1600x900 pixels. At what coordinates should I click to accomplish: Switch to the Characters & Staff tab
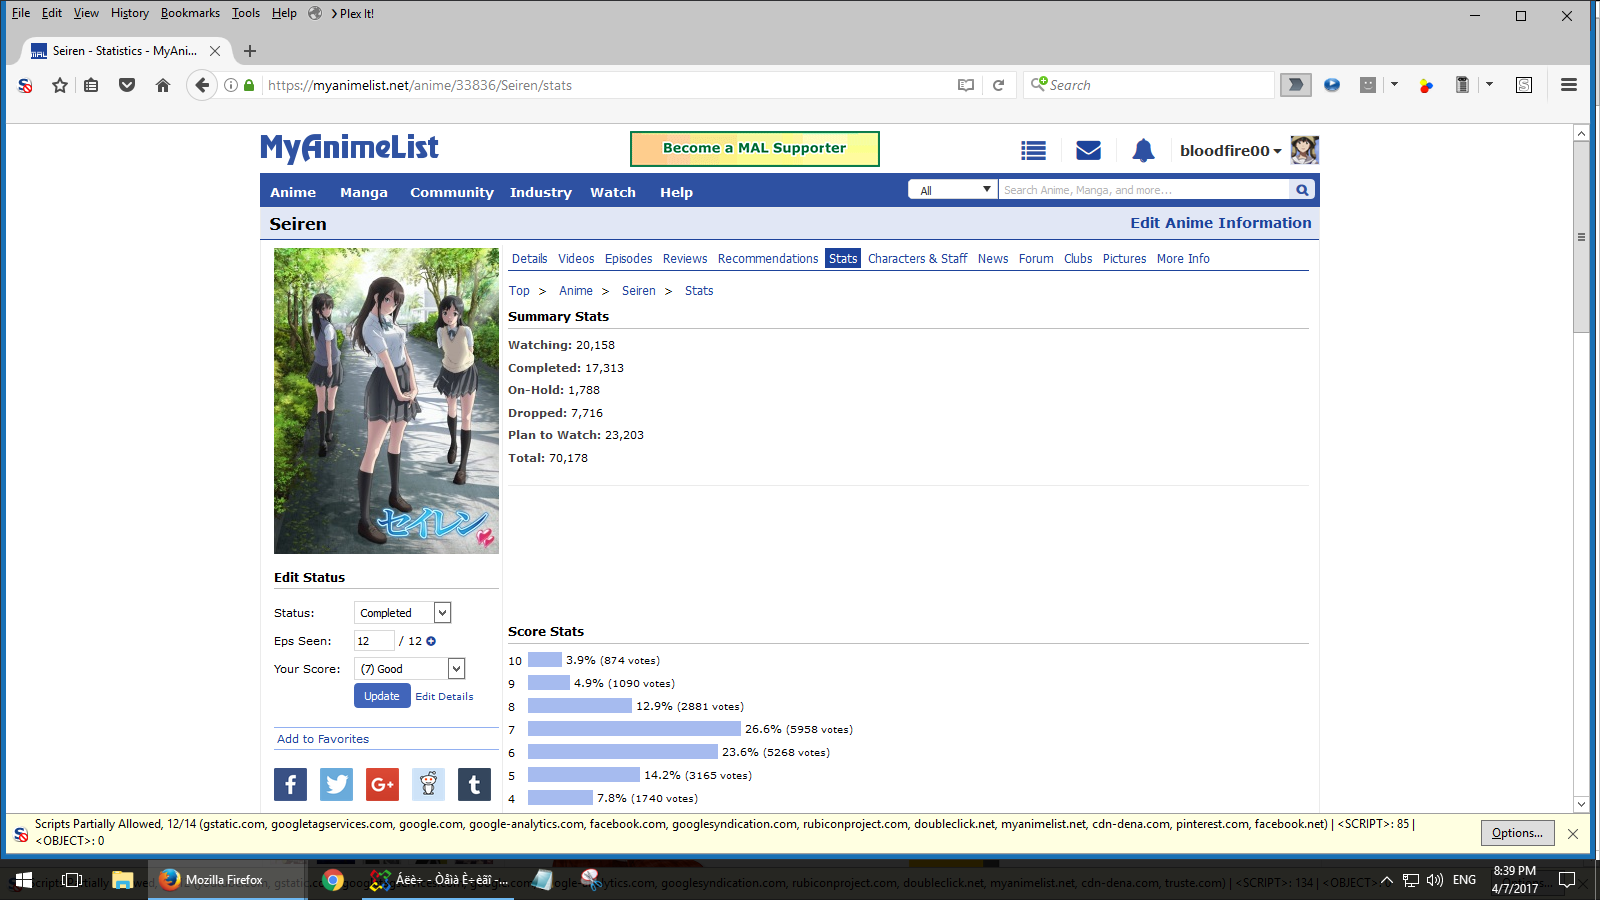click(x=917, y=259)
